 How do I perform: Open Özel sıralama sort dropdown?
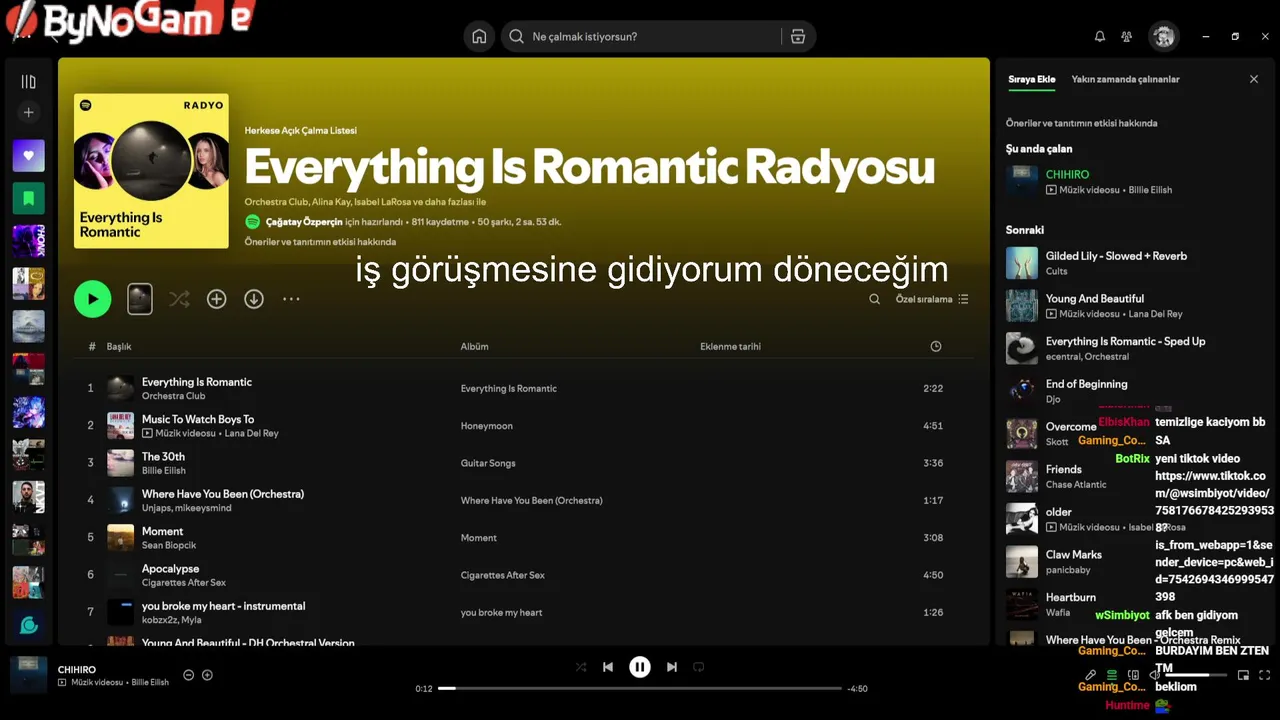[932, 299]
